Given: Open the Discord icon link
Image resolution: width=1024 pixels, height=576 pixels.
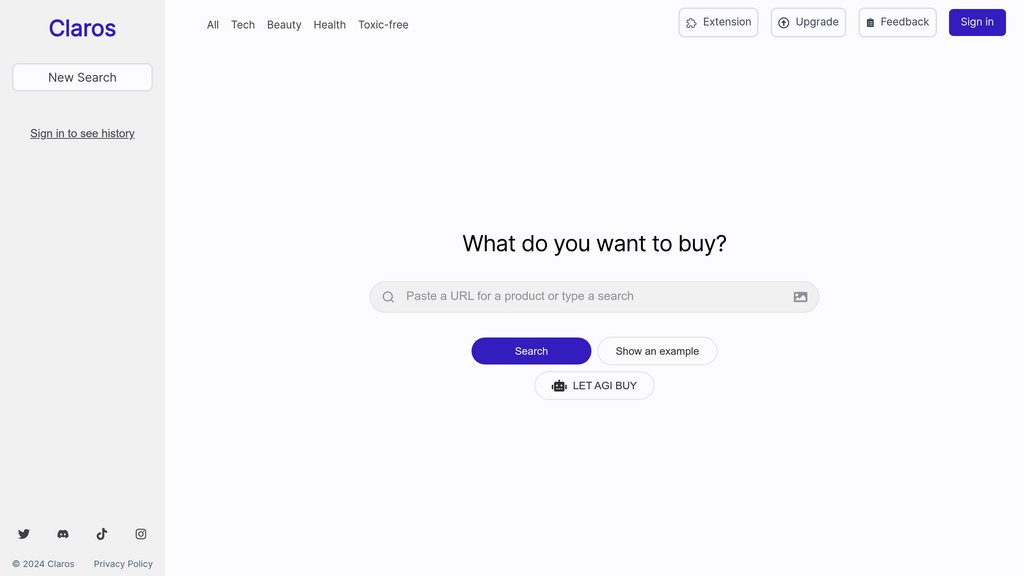Looking at the screenshot, I should [x=63, y=534].
